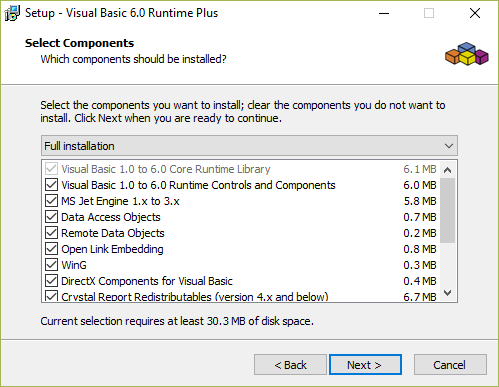
Task: Click the Select Components heading
Action: 79,43
